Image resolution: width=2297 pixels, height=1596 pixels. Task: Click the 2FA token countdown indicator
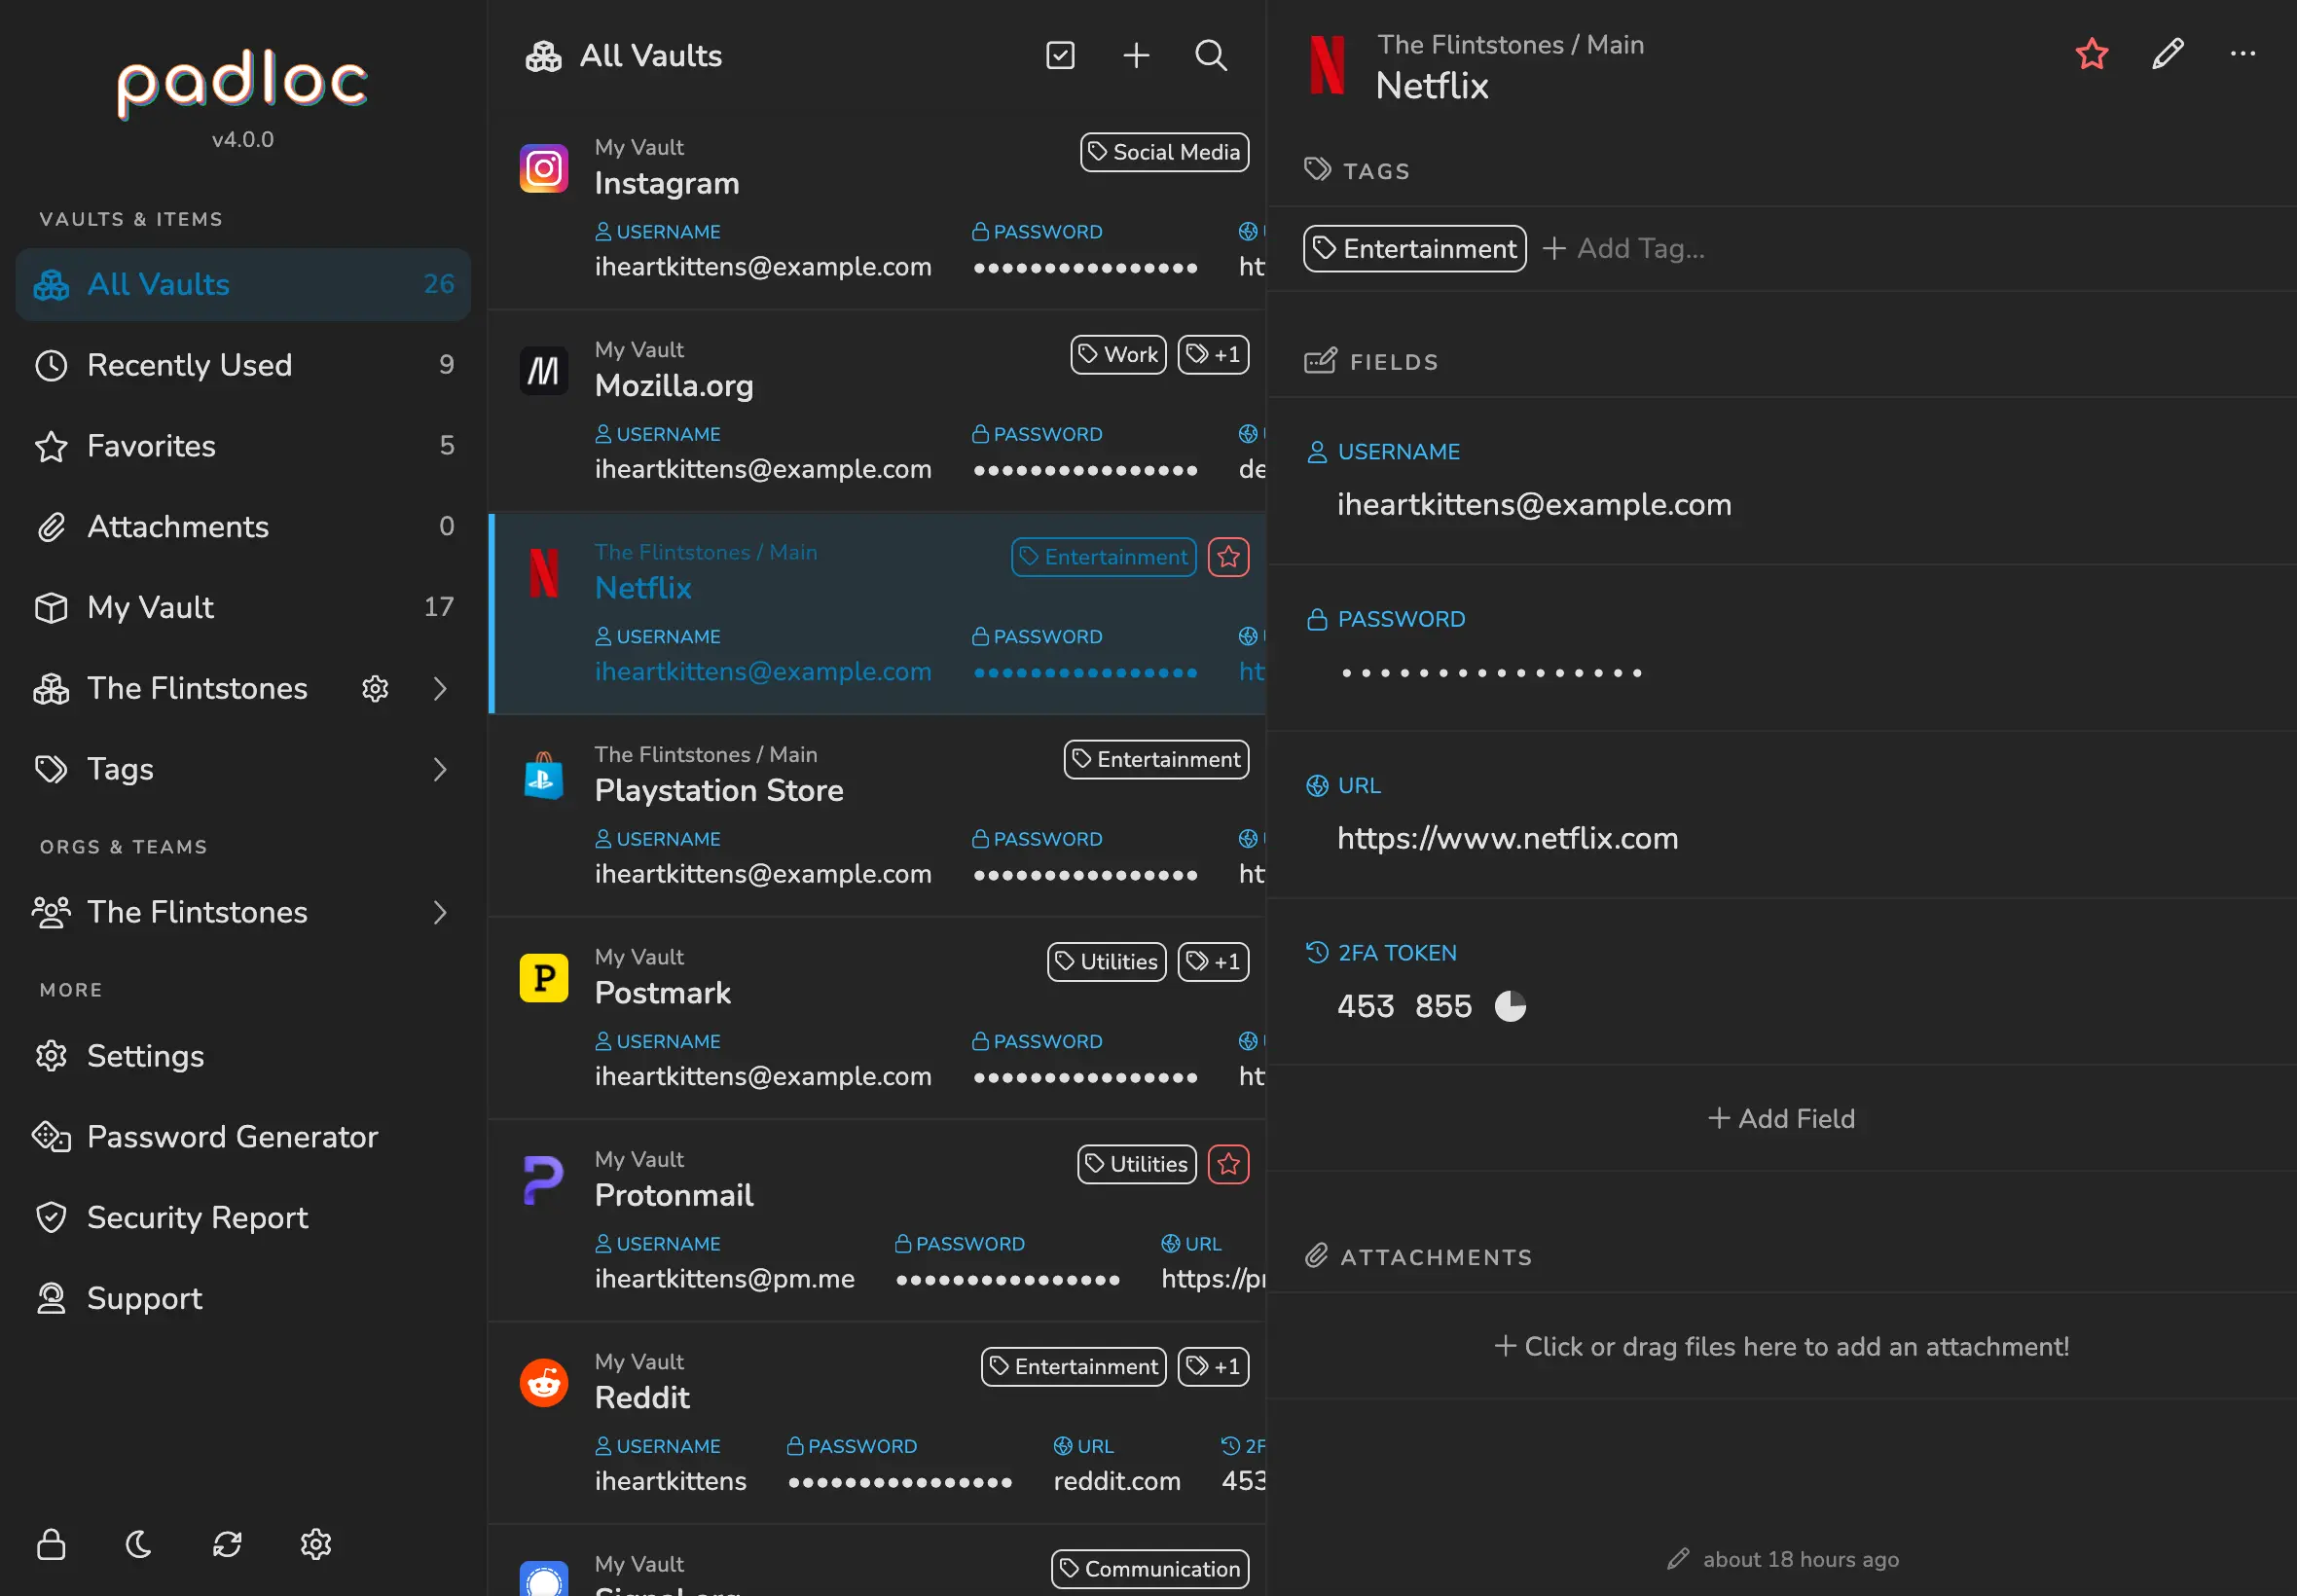(x=1509, y=1006)
